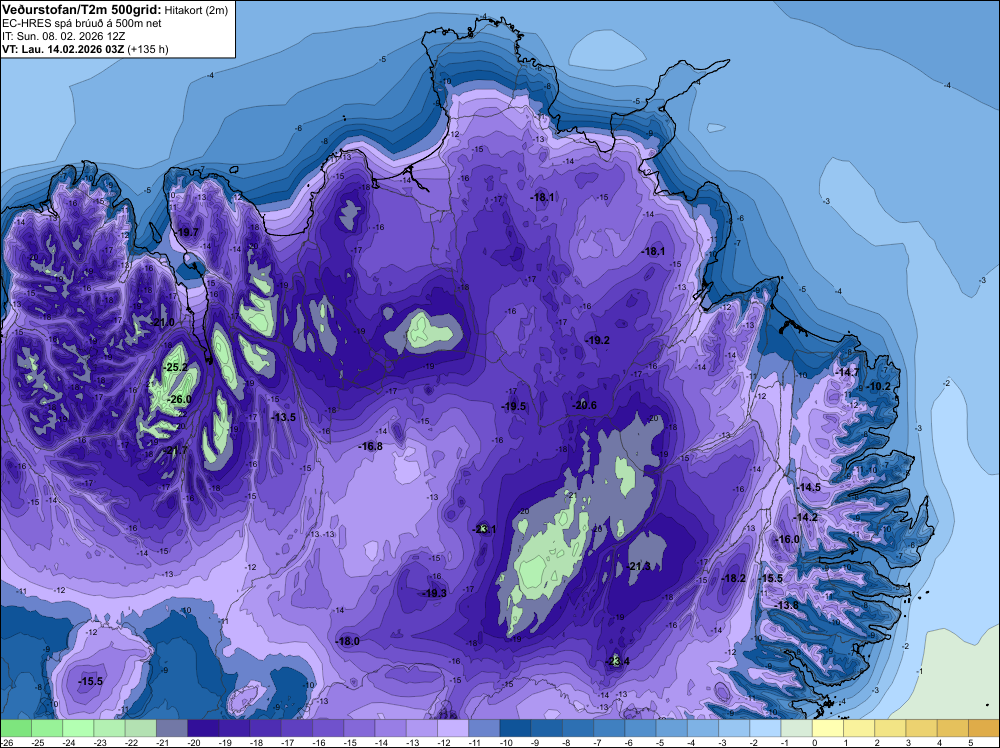Click the -19.5 temperature value
The image size is (1000, 748).
(513, 406)
